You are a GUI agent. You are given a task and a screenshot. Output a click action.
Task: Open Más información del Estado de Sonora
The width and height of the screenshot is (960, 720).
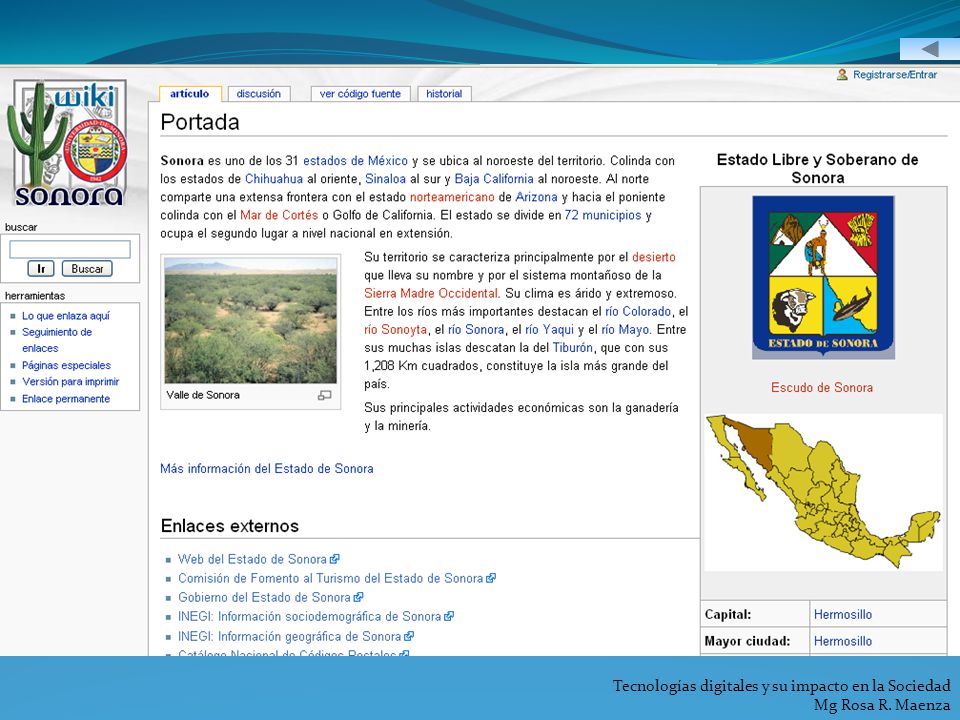(266, 469)
